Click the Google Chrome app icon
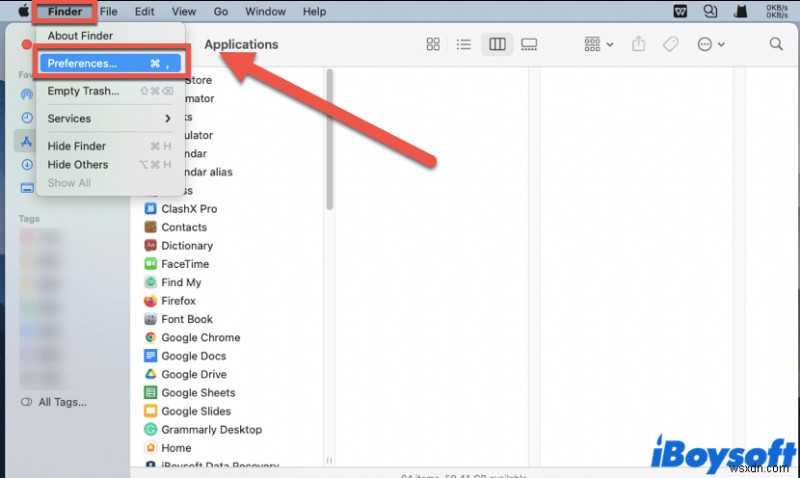800x478 pixels. [x=150, y=337]
